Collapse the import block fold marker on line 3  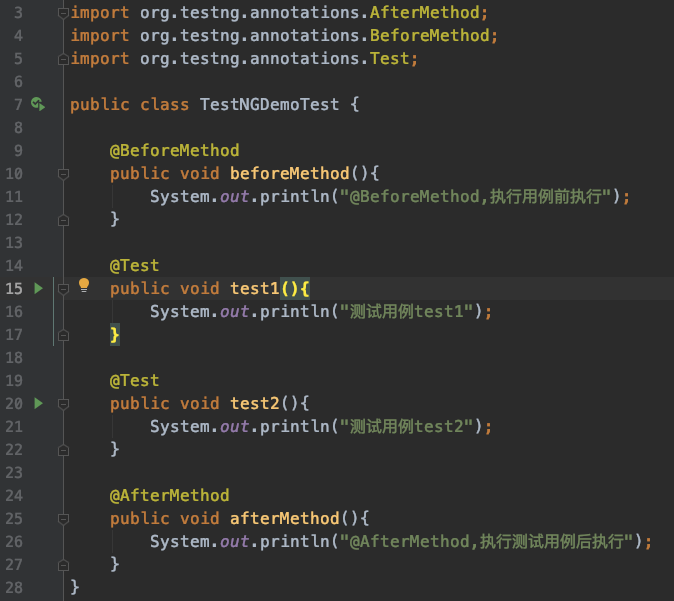(63, 13)
